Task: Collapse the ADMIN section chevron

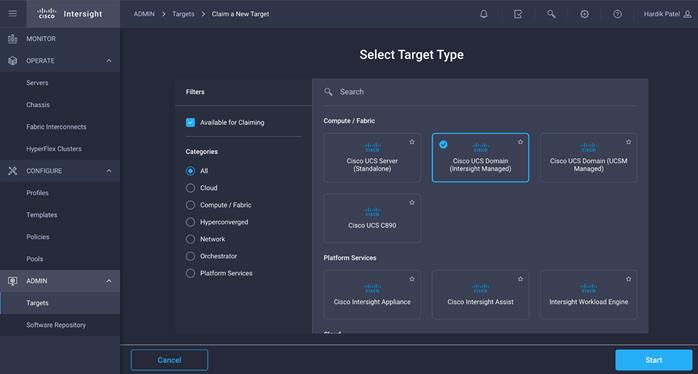Action: (109, 281)
